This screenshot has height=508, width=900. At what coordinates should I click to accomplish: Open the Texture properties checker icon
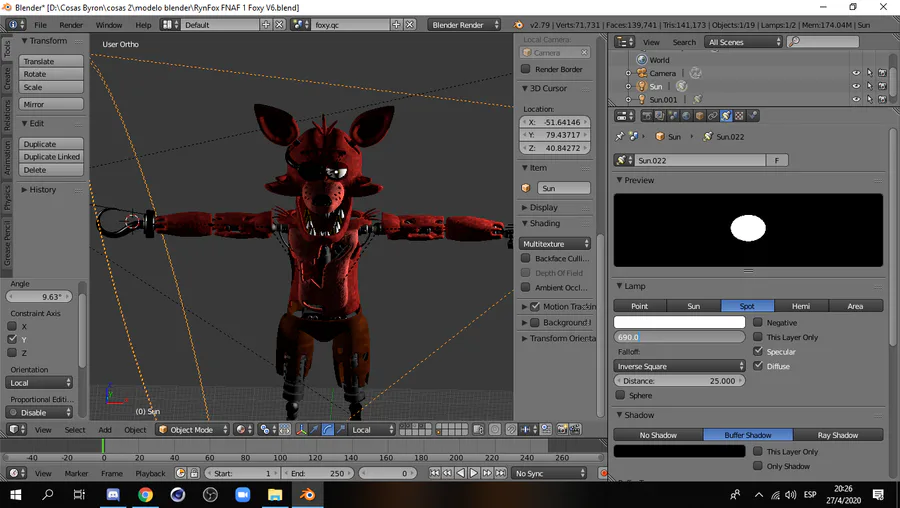[739, 116]
